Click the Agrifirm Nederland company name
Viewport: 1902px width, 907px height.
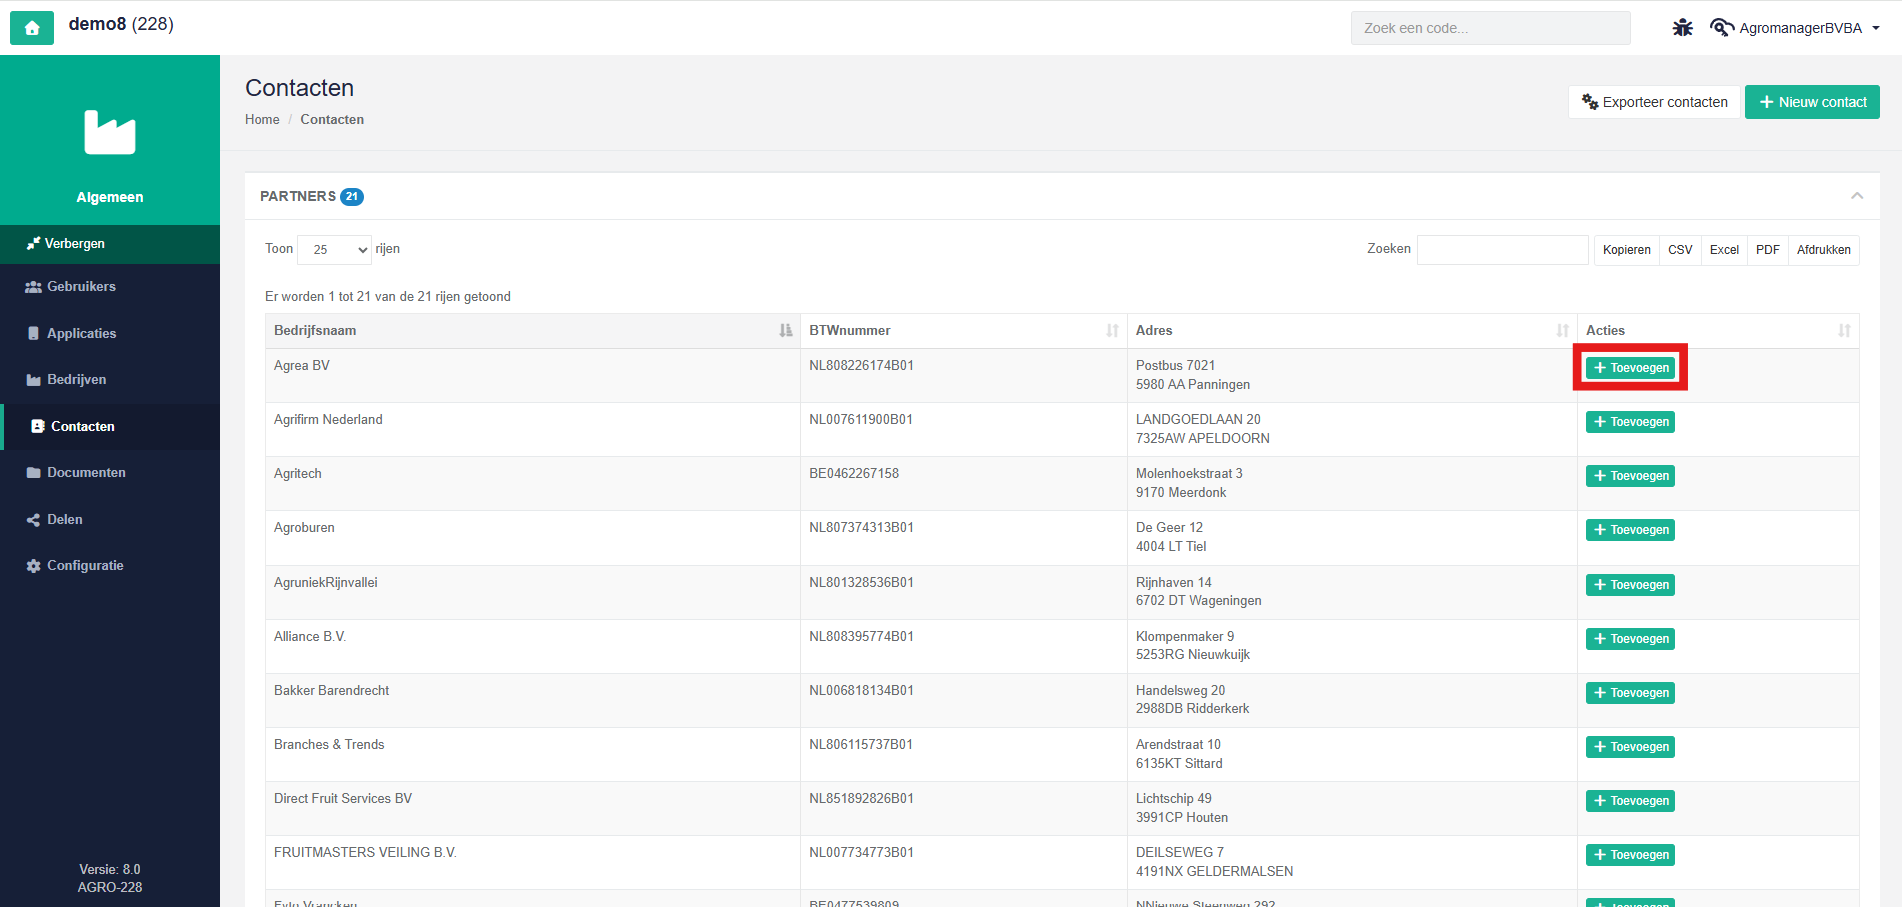[x=328, y=420]
